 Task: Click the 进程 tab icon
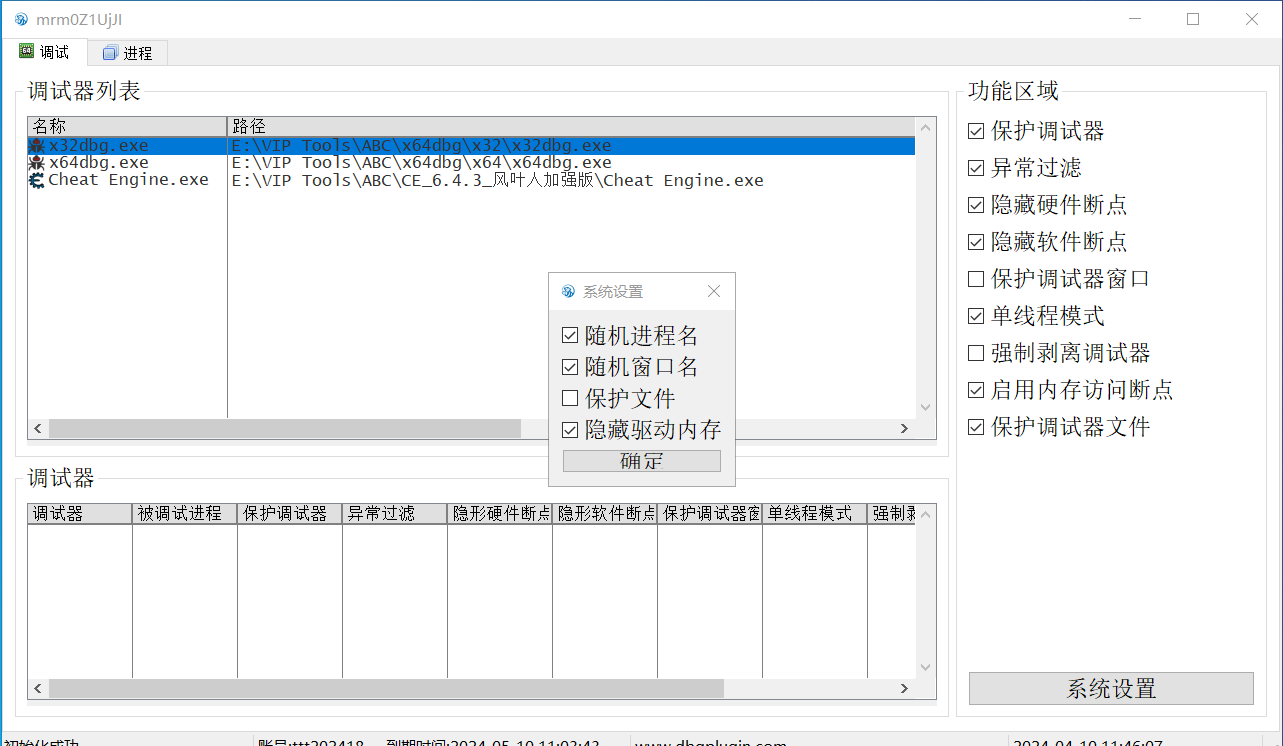110,53
